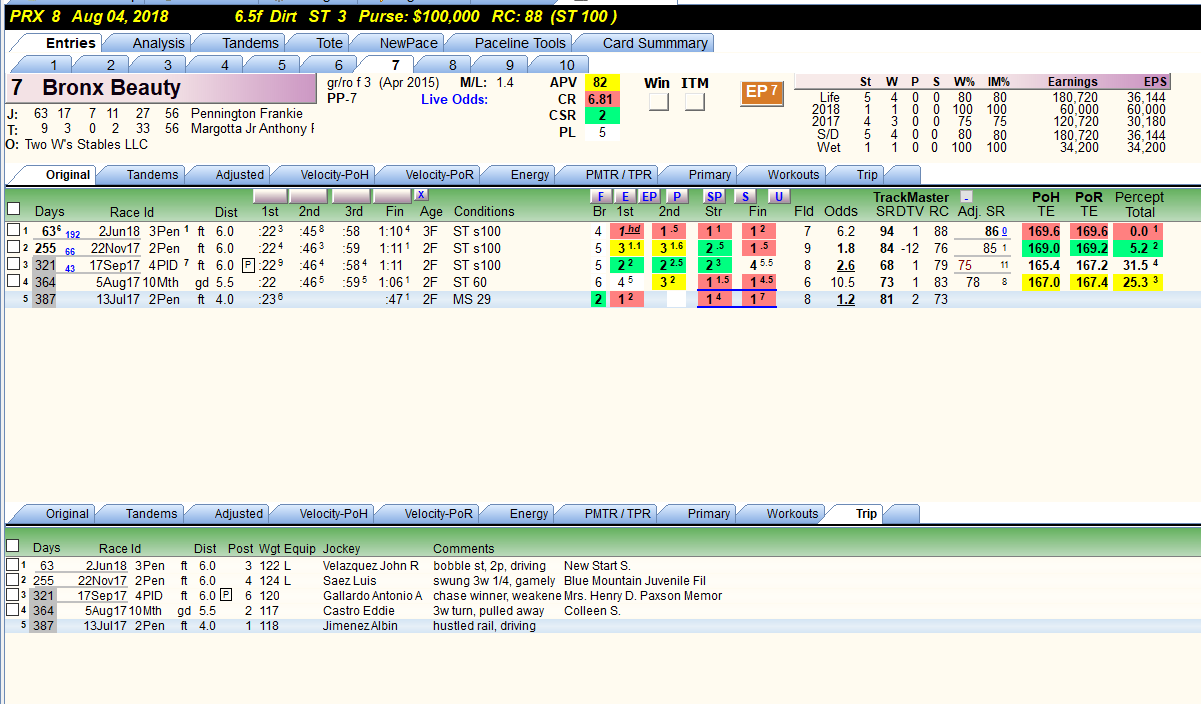Viewport: 1201px width, 704px height.
Task: Check the 2Jun18 paceline row checkbox
Action: click(13, 231)
